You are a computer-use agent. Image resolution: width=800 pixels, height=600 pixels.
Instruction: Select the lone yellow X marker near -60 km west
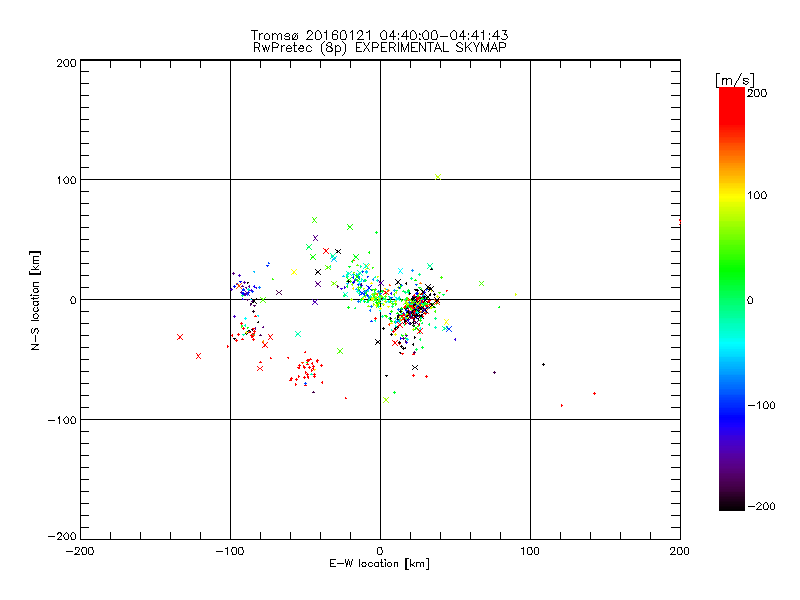click(294, 272)
